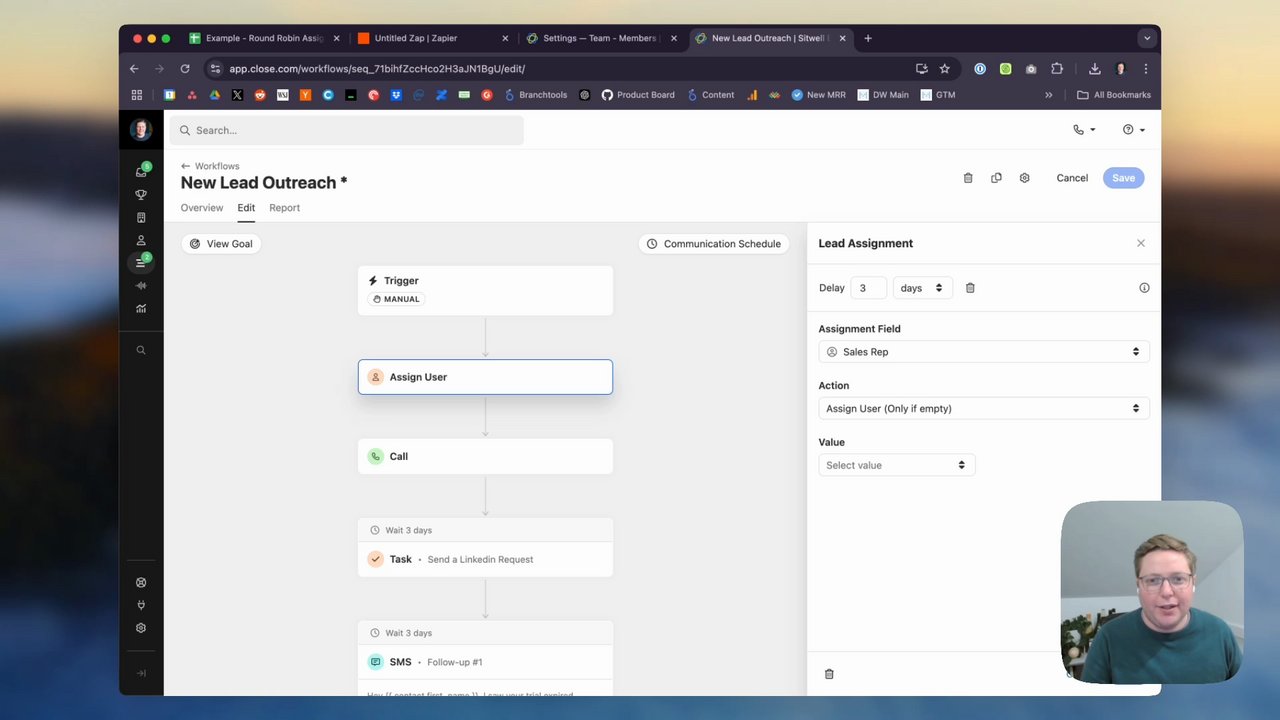The image size is (1280, 720).
Task: Open the Inbox icon in the sidebar
Action: pyautogui.click(x=141, y=171)
